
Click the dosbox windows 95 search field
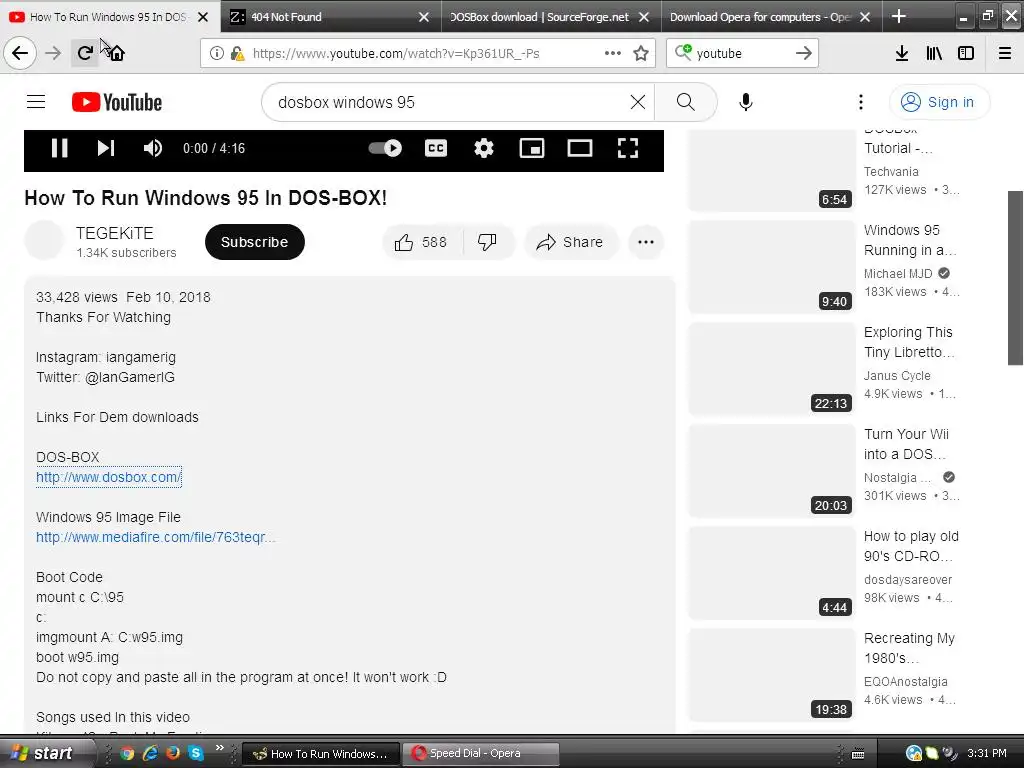point(451,102)
